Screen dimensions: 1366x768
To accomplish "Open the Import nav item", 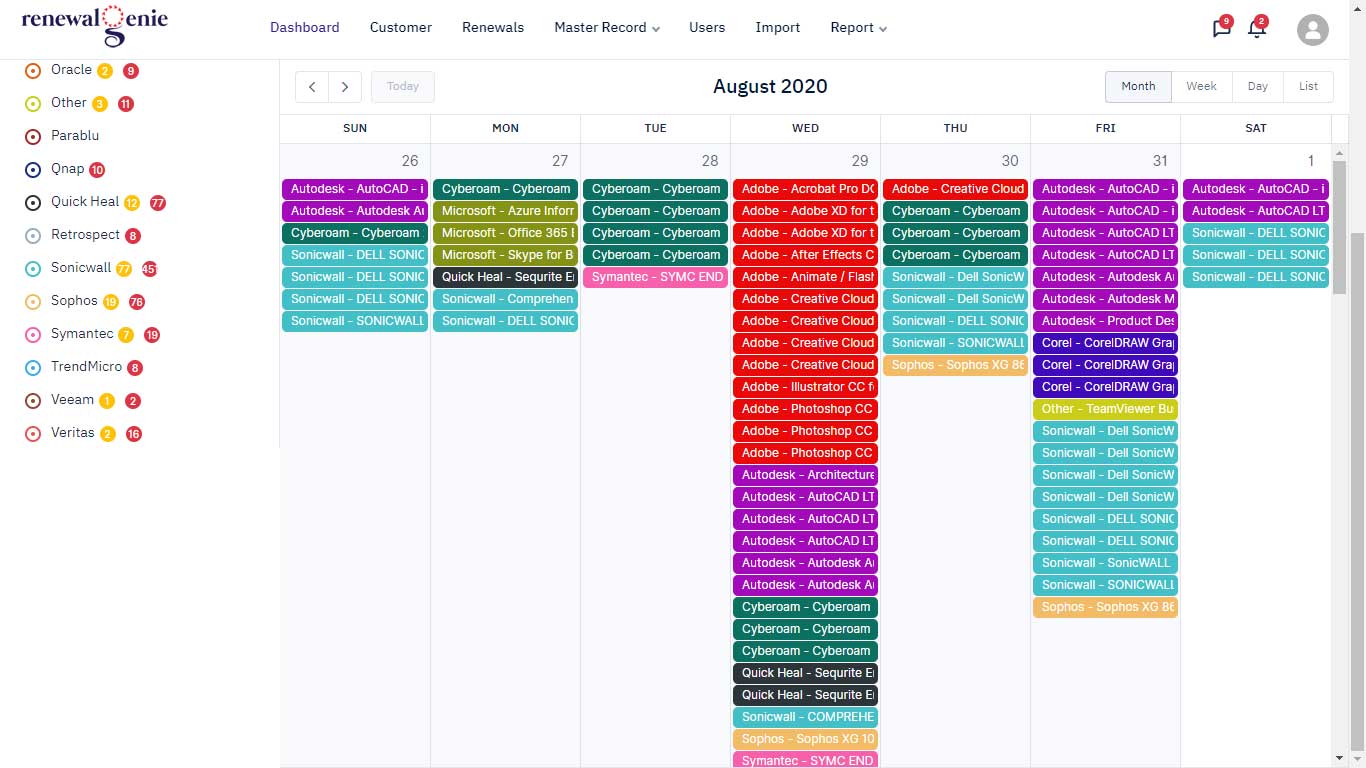I will click(777, 28).
